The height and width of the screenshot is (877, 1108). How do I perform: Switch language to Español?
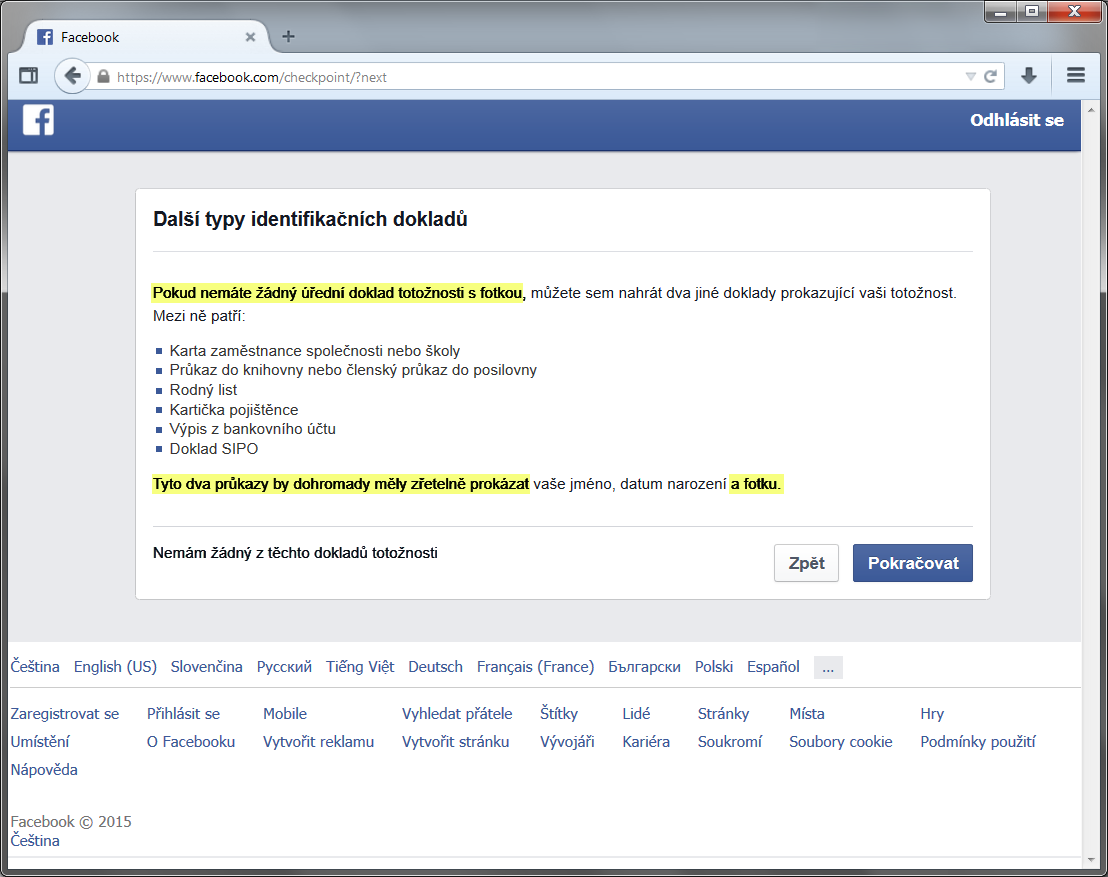[773, 666]
